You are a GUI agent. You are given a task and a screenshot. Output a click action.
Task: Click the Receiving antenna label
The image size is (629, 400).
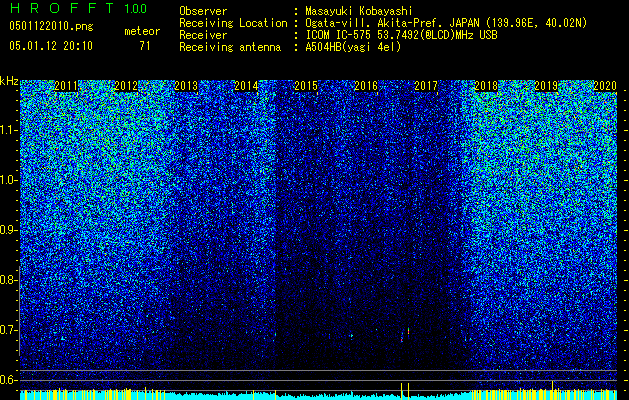tap(230, 47)
